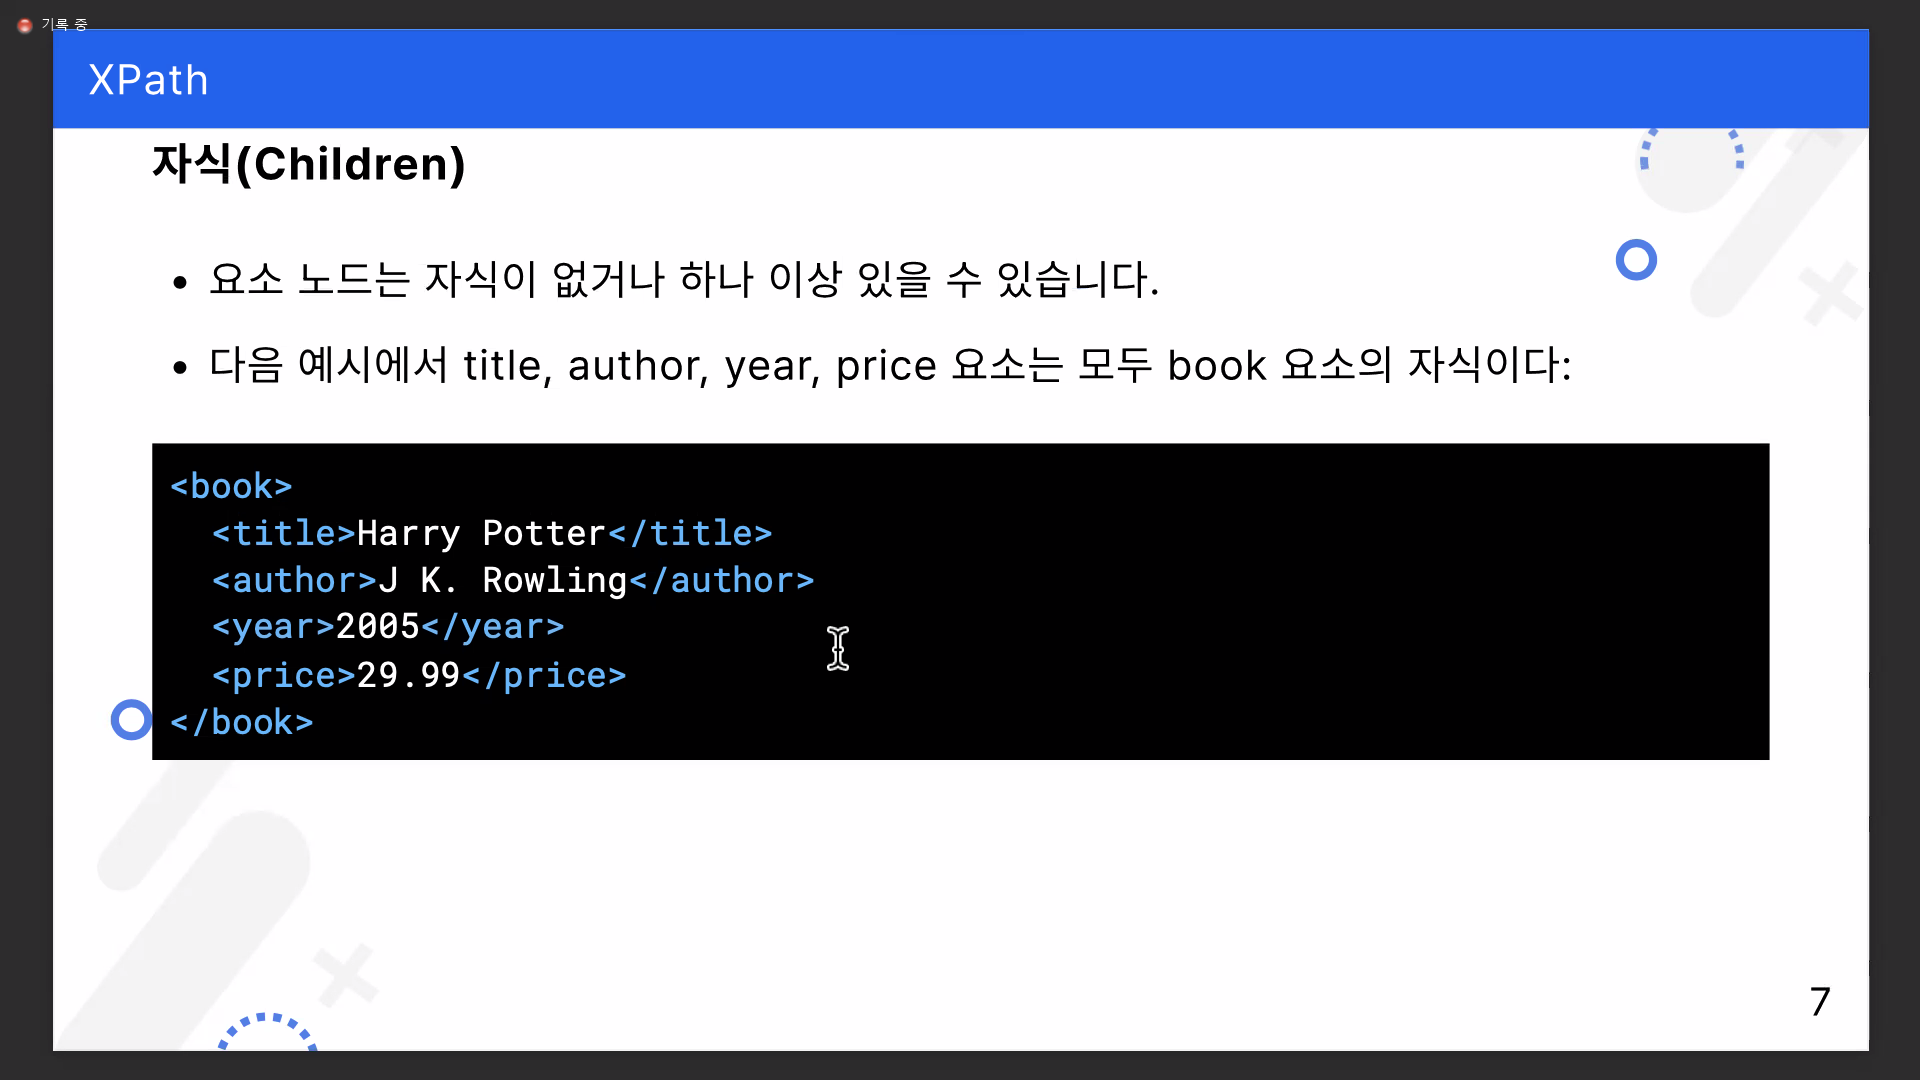Click the '기록 중' recording label
This screenshot has height=1080, width=1920.
tap(65, 25)
